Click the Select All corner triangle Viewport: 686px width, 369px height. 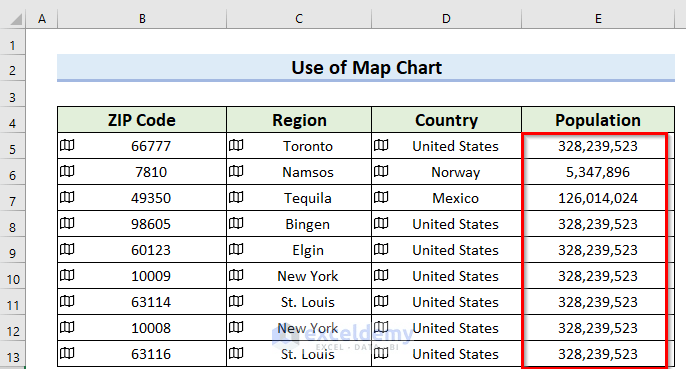pyautogui.click(x=16, y=19)
